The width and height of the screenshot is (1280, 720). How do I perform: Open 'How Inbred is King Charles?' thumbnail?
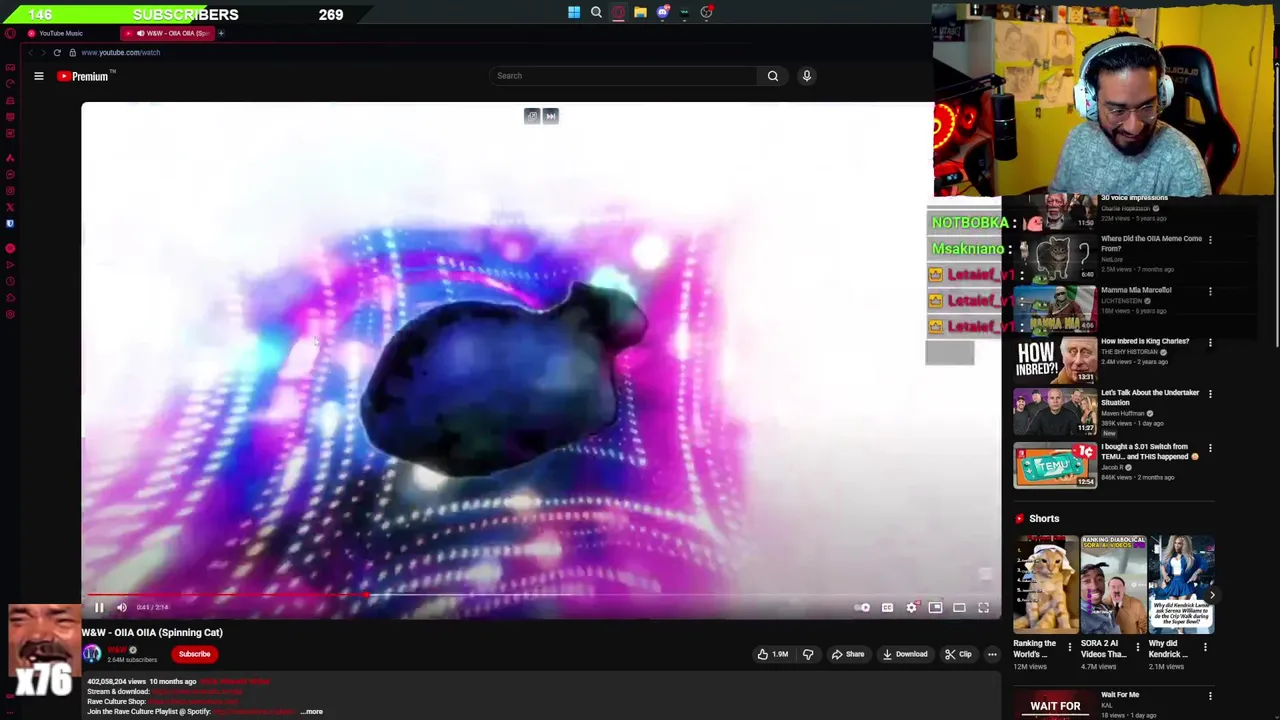pyautogui.click(x=1054, y=359)
